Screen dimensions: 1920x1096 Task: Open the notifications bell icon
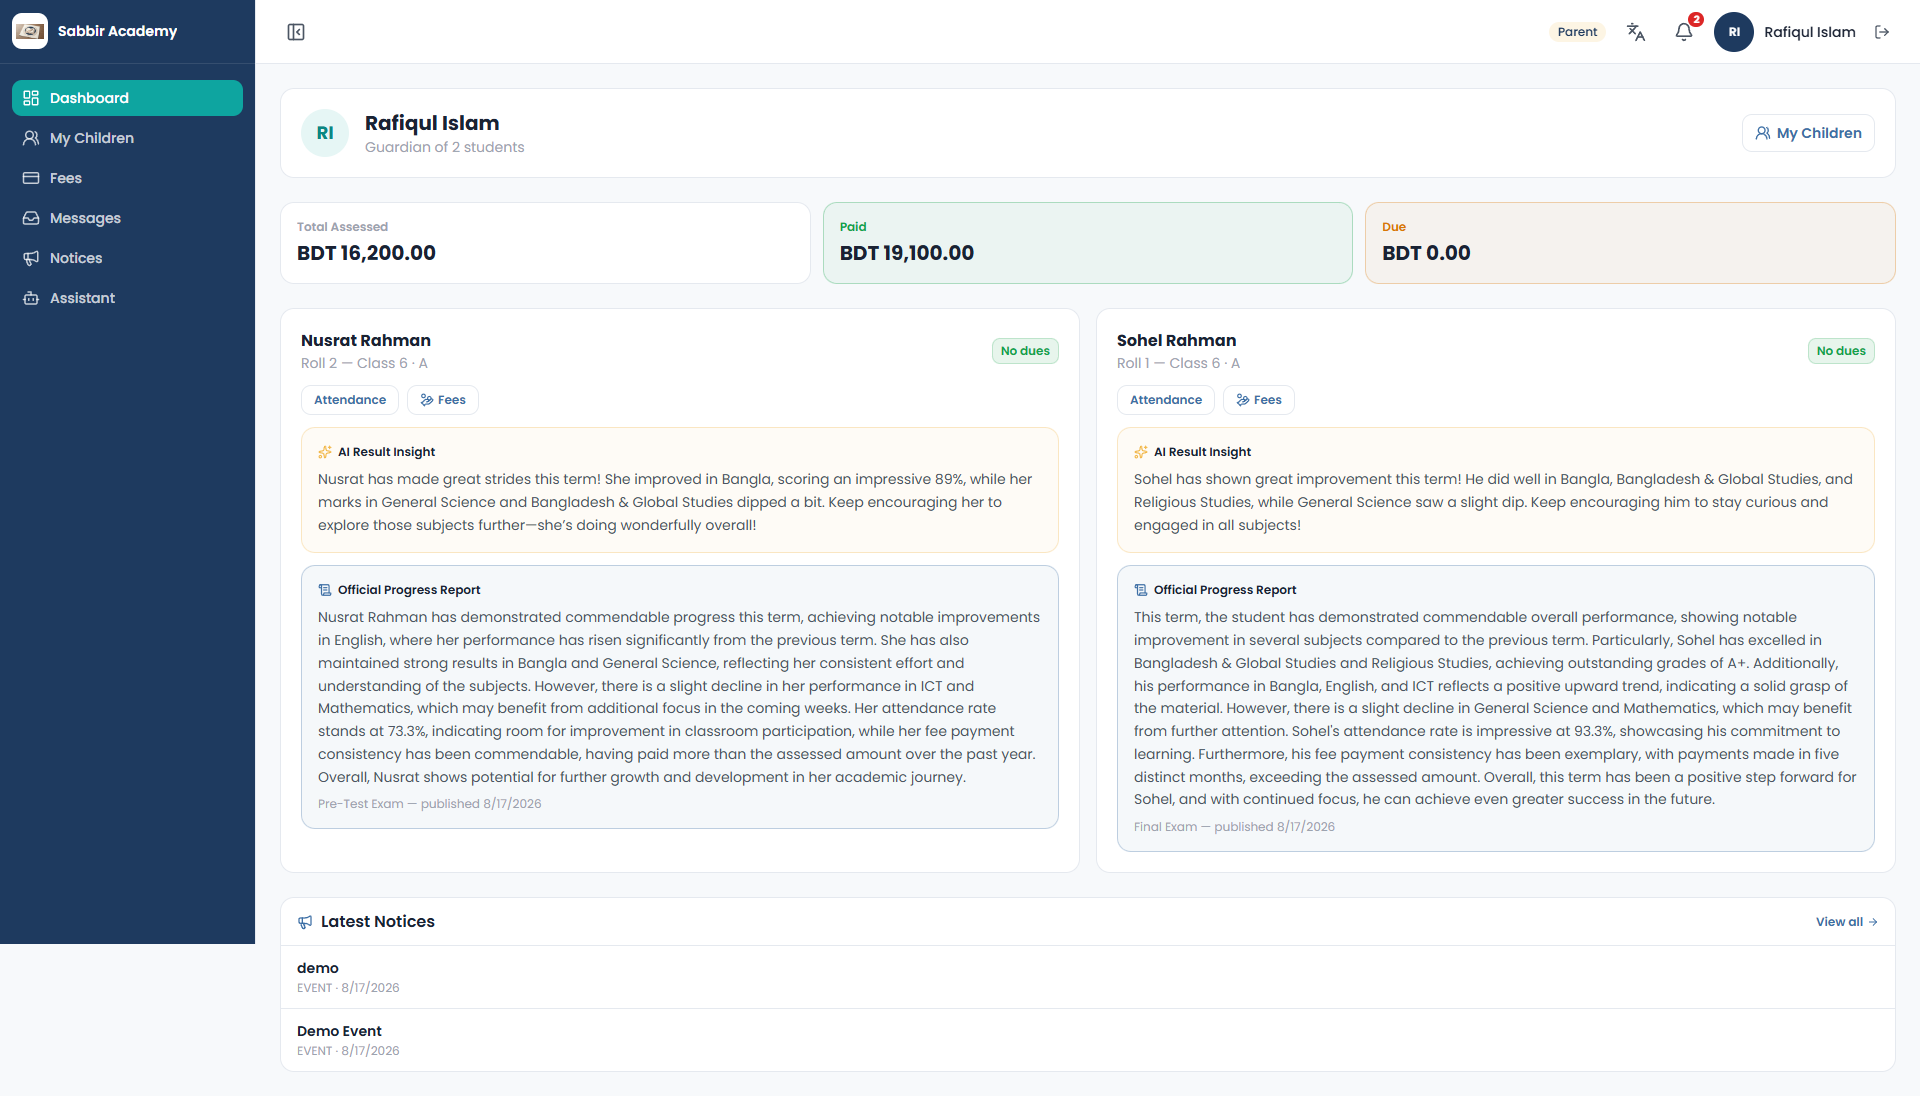tap(1684, 32)
